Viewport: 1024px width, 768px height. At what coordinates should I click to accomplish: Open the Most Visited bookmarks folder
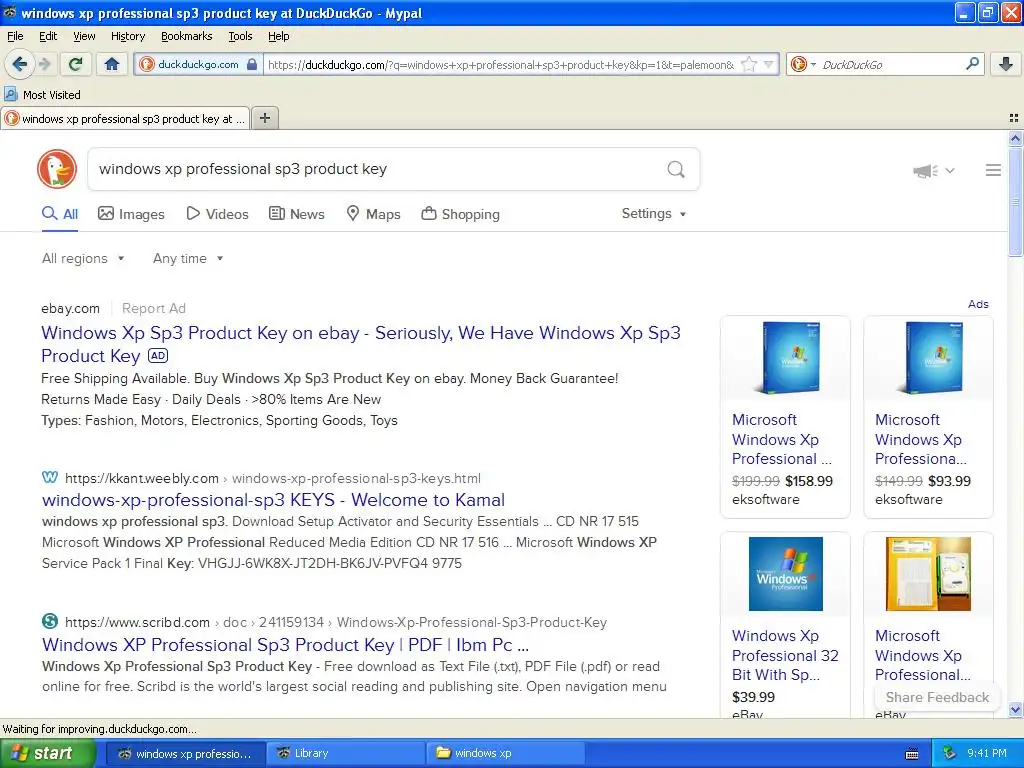tap(42, 95)
